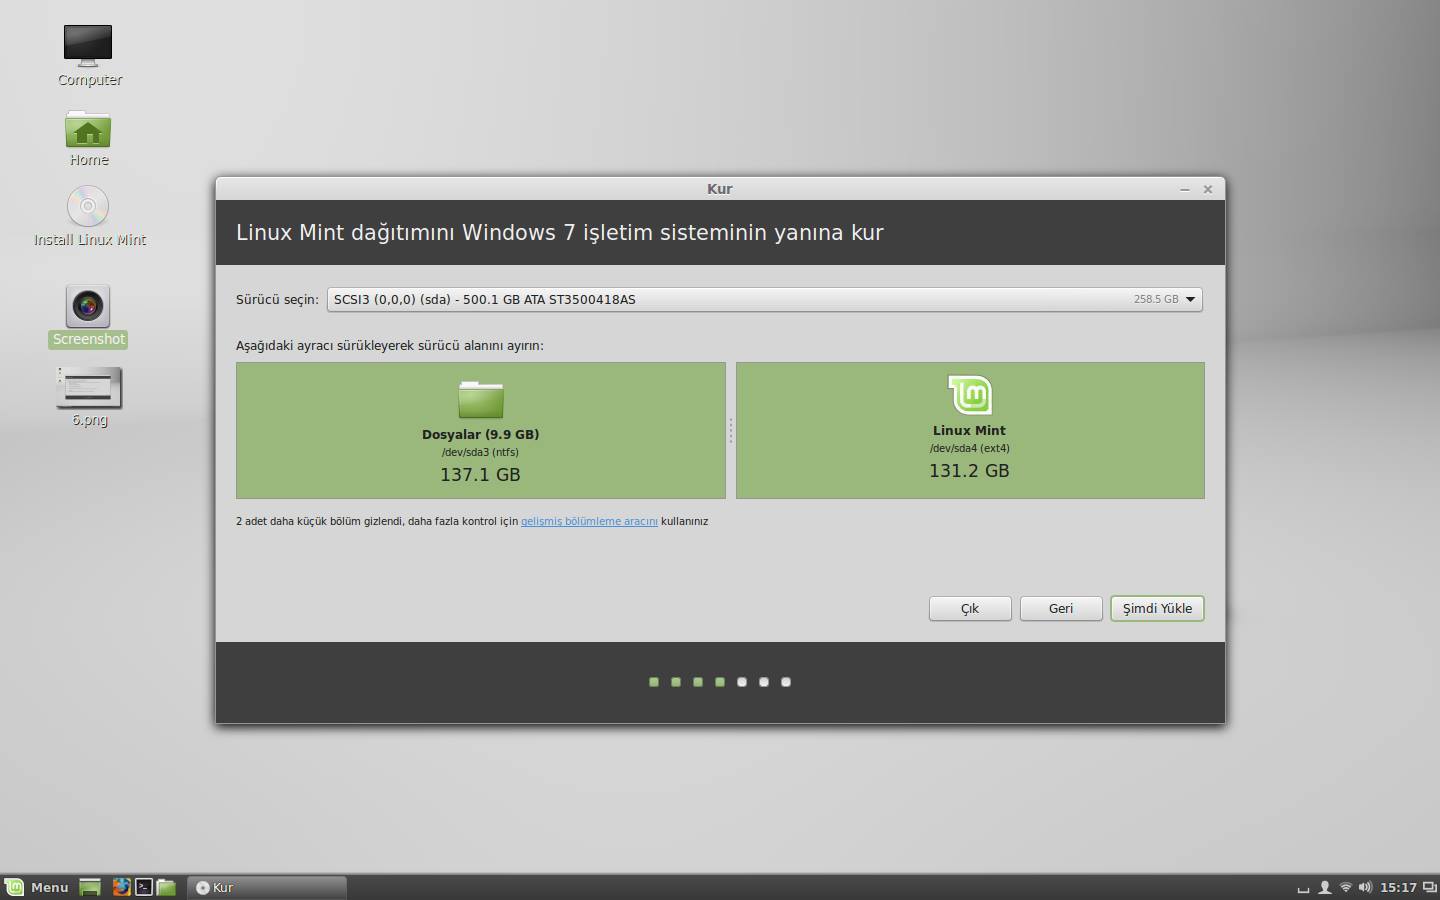This screenshot has width=1440, height=900.
Task: Open the gelişmiş bölümleme aracı link
Action: click(x=589, y=521)
